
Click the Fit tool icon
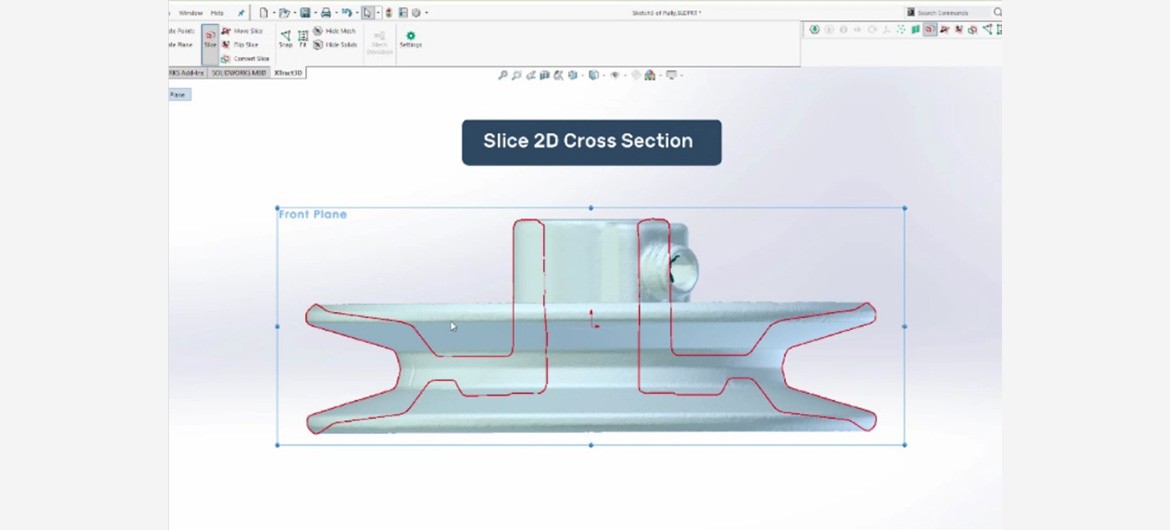(x=303, y=39)
